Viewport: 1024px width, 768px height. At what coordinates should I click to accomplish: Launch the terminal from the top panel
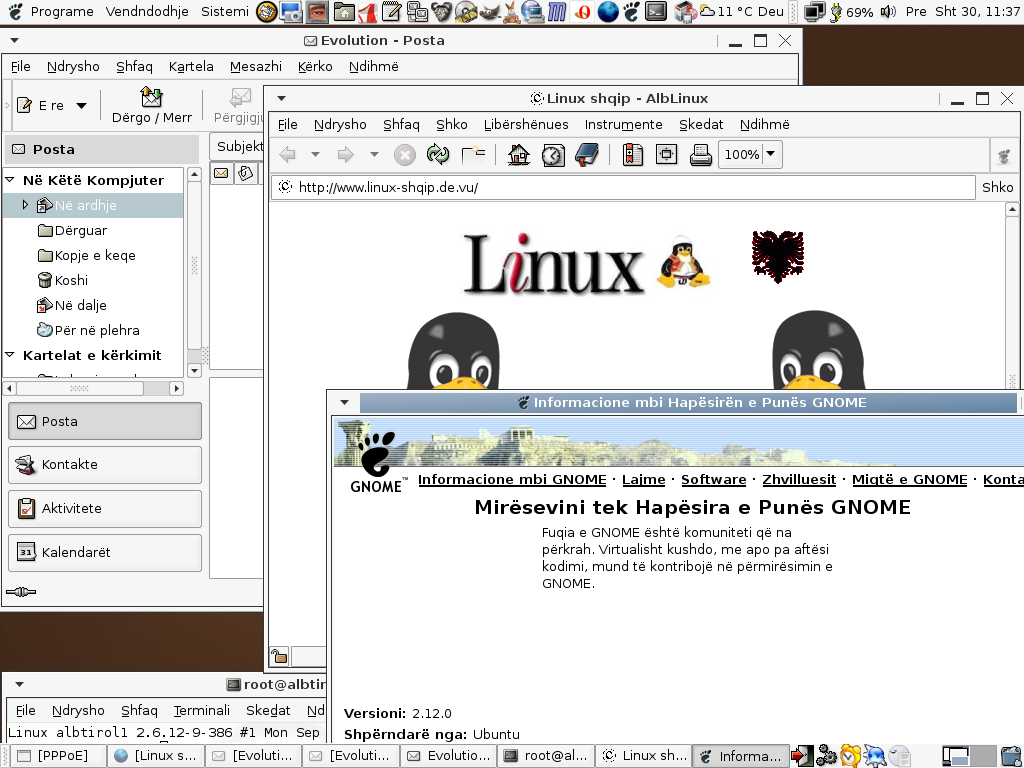656,11
